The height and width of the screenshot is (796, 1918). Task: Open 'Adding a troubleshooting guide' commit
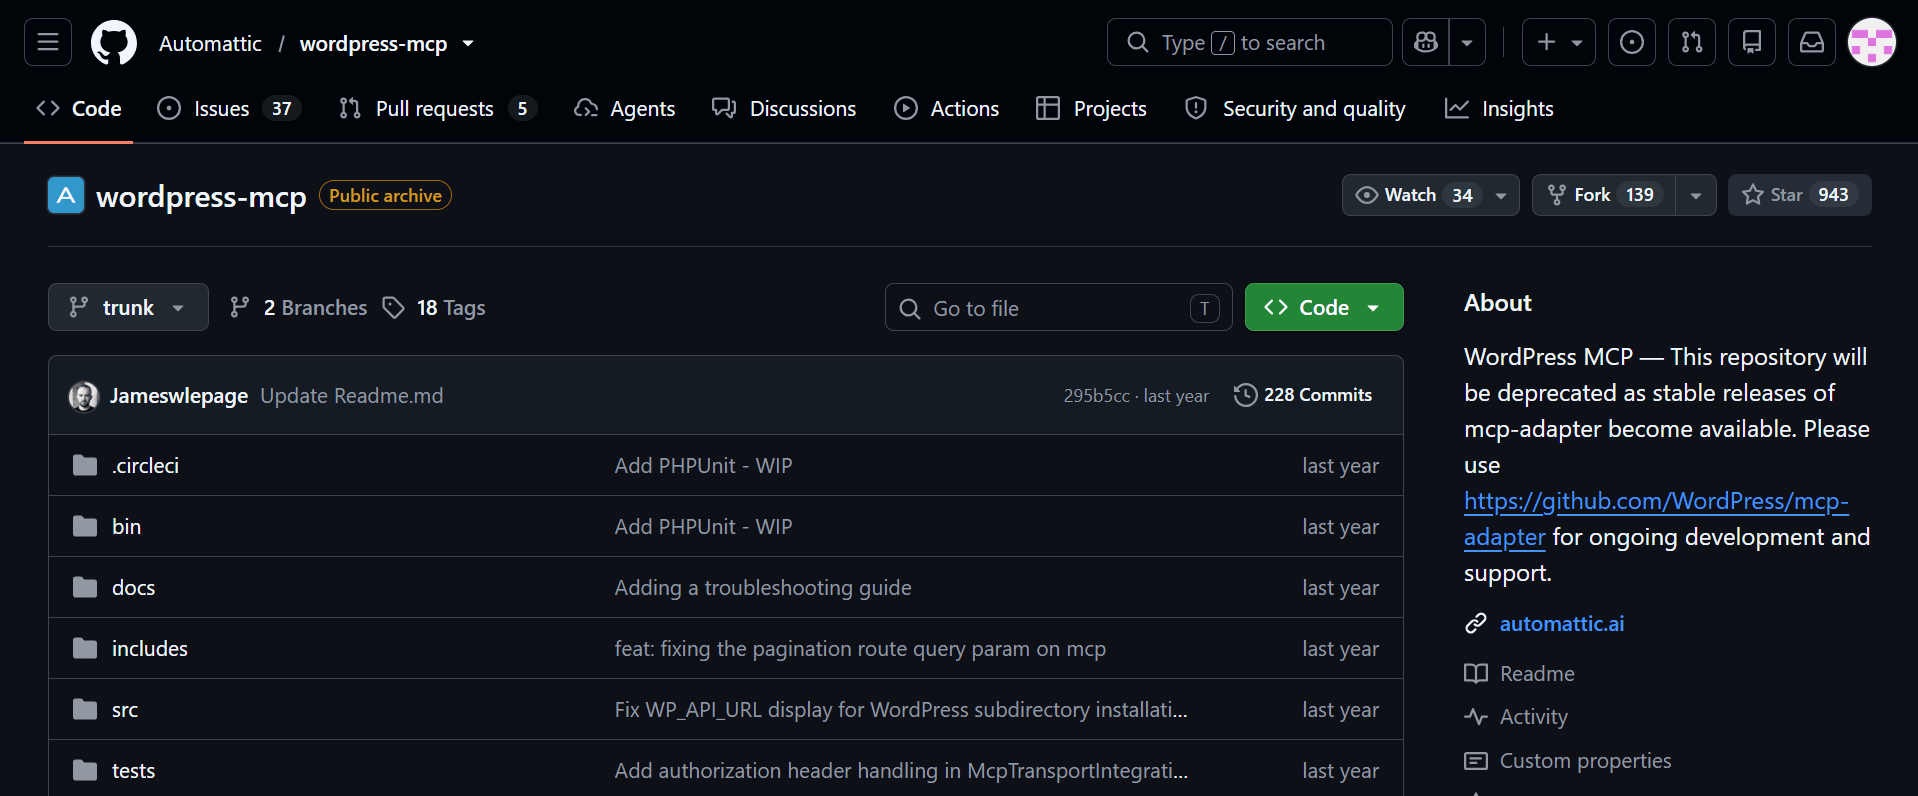(x=763, y=587)
